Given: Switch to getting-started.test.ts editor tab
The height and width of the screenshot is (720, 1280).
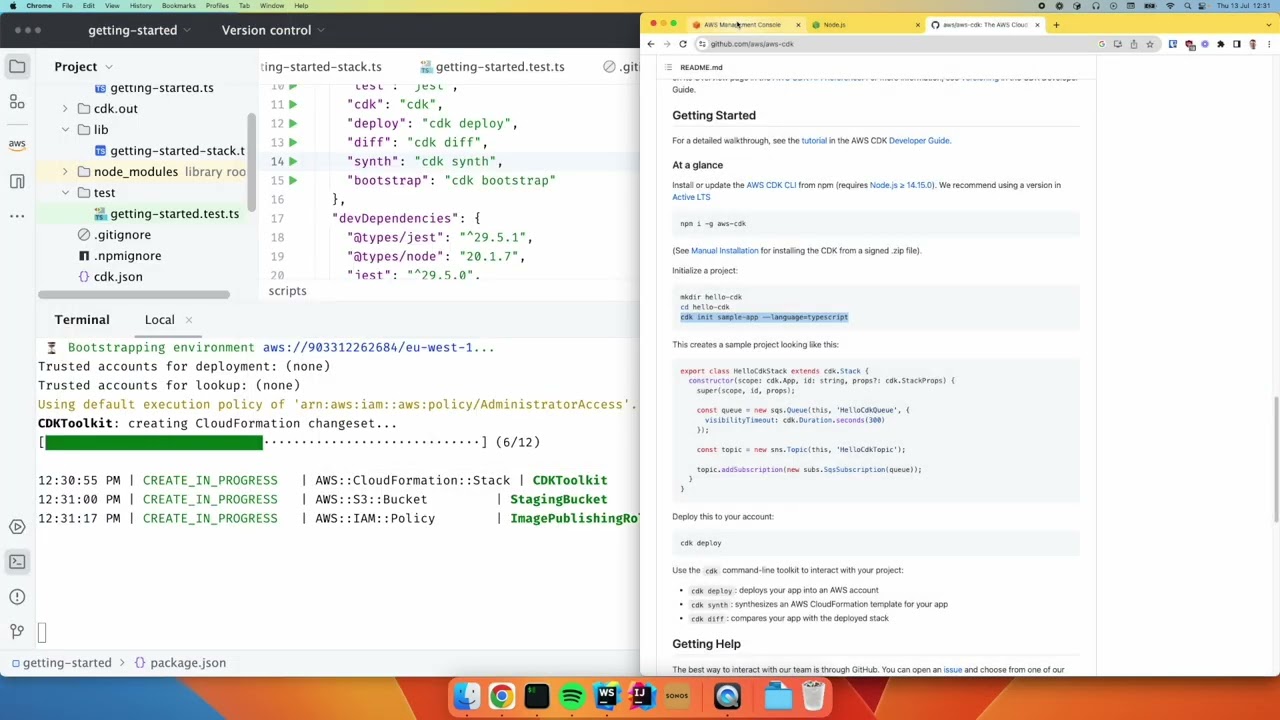Looking at the screenshot, I should 491,67.
